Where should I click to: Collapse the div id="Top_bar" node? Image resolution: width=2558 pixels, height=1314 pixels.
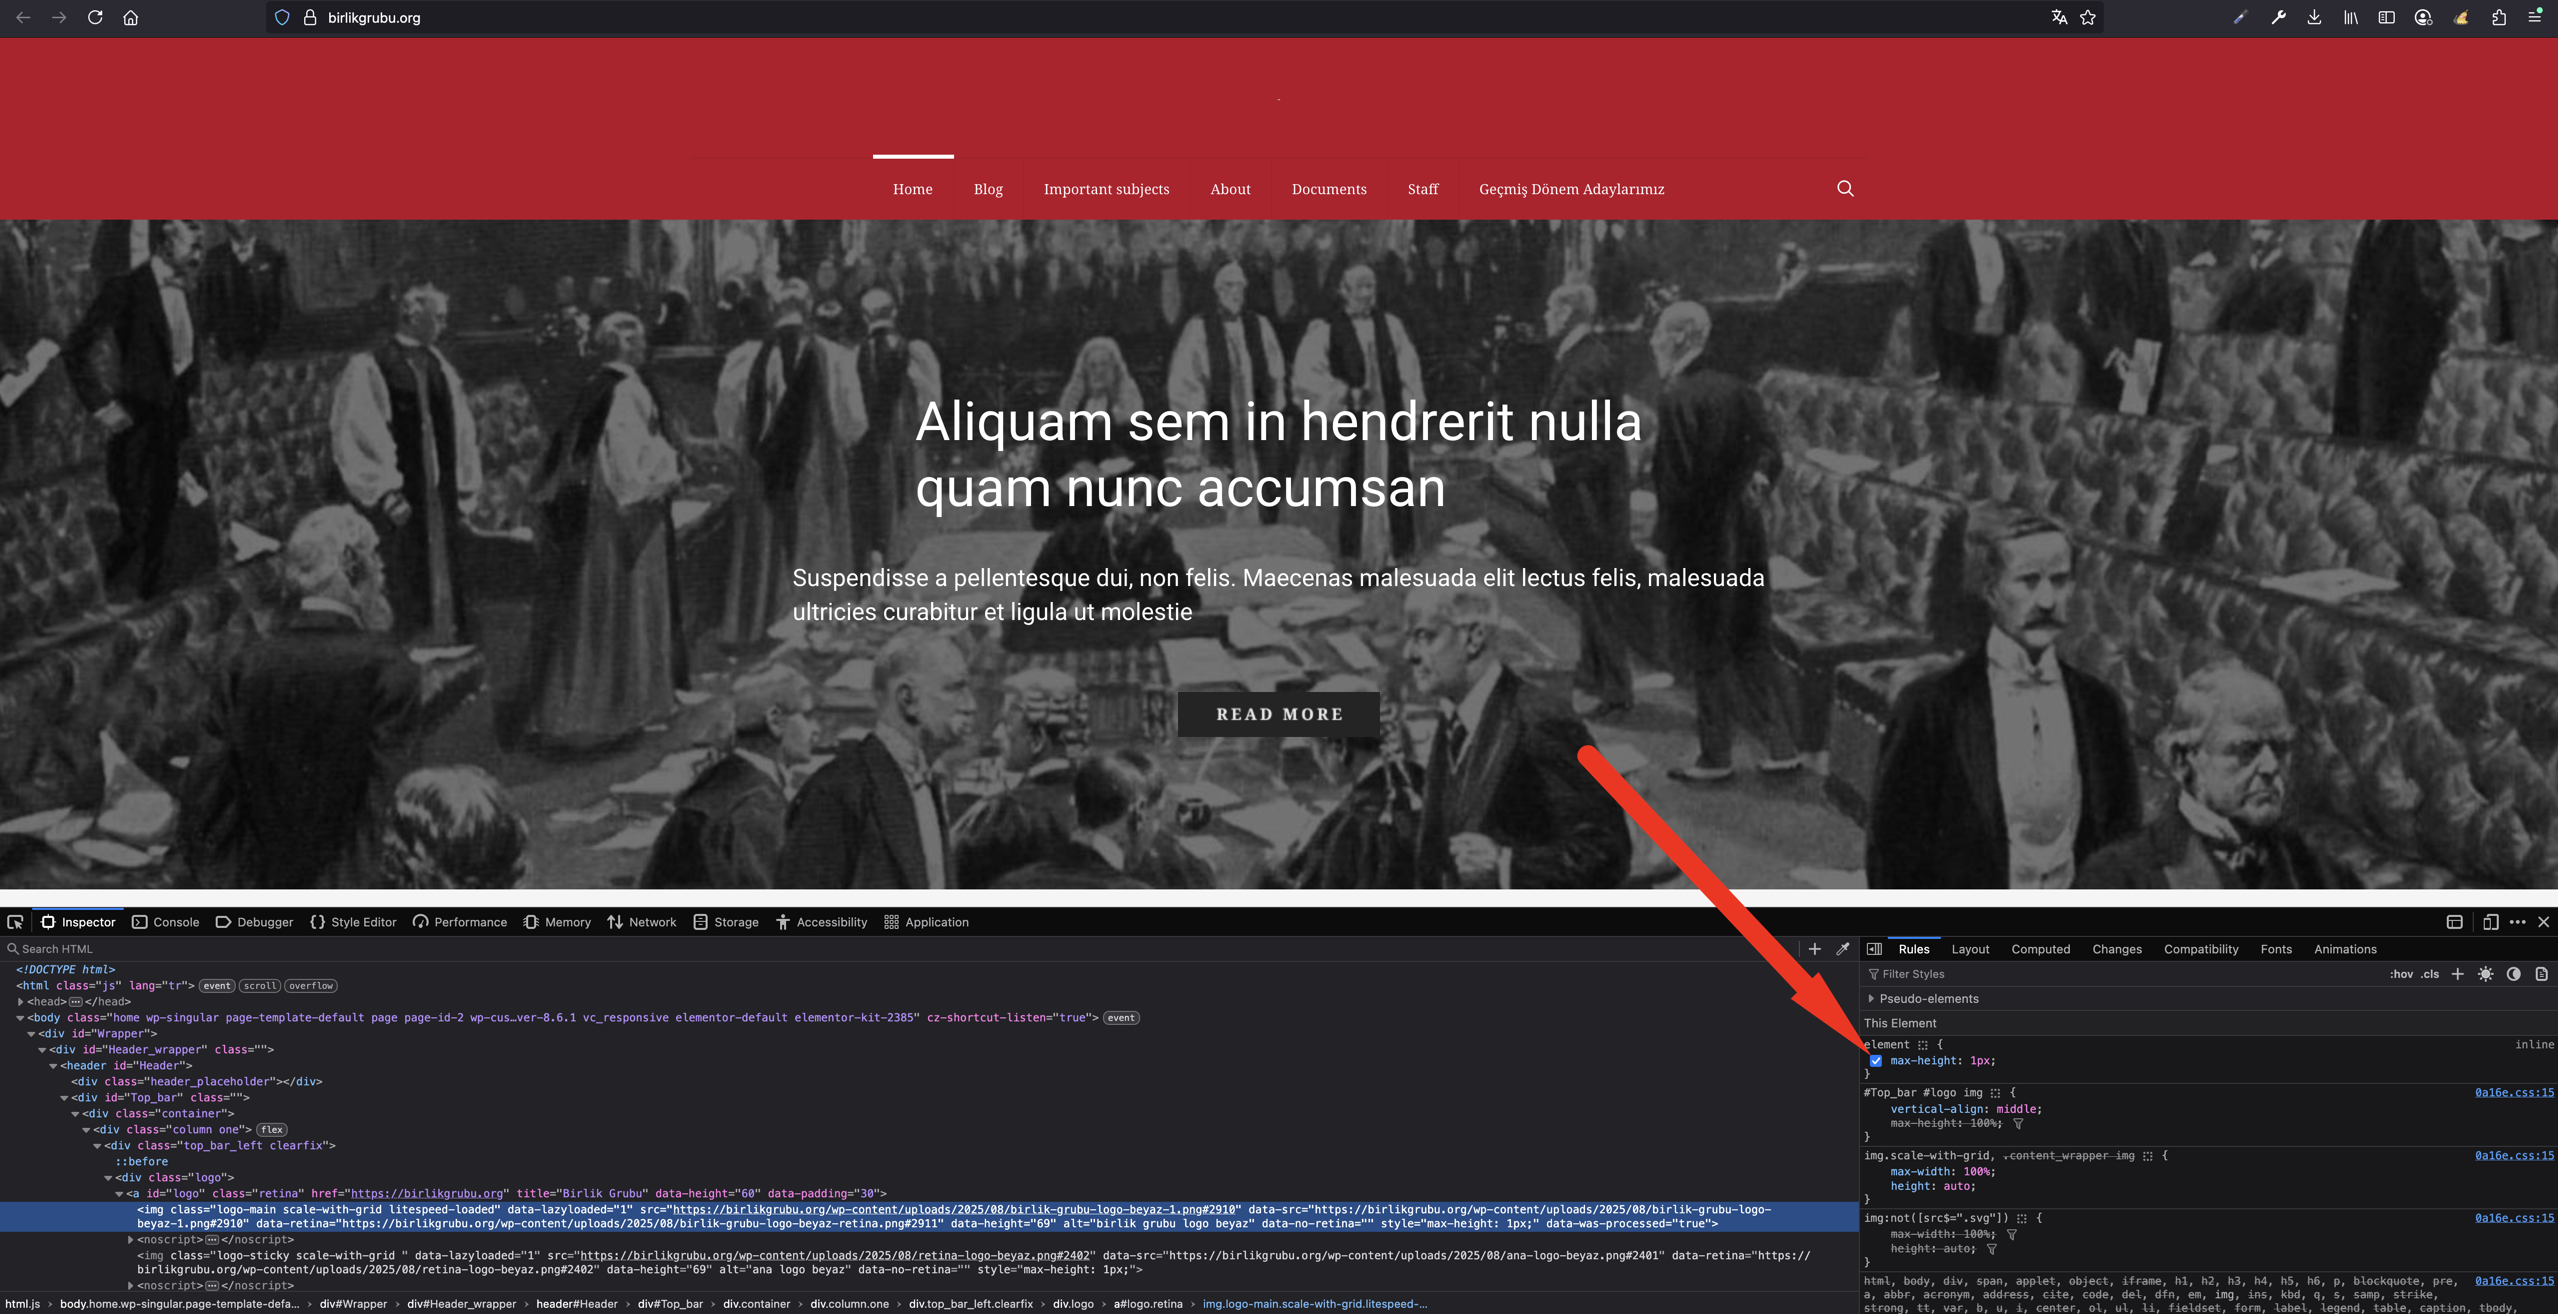coord(64,1097)
